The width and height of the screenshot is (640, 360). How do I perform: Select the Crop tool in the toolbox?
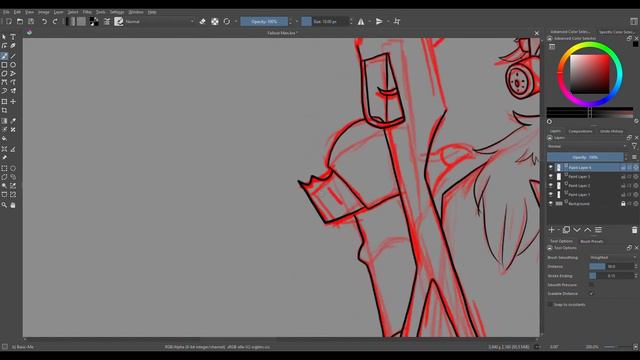coord(4,110)
